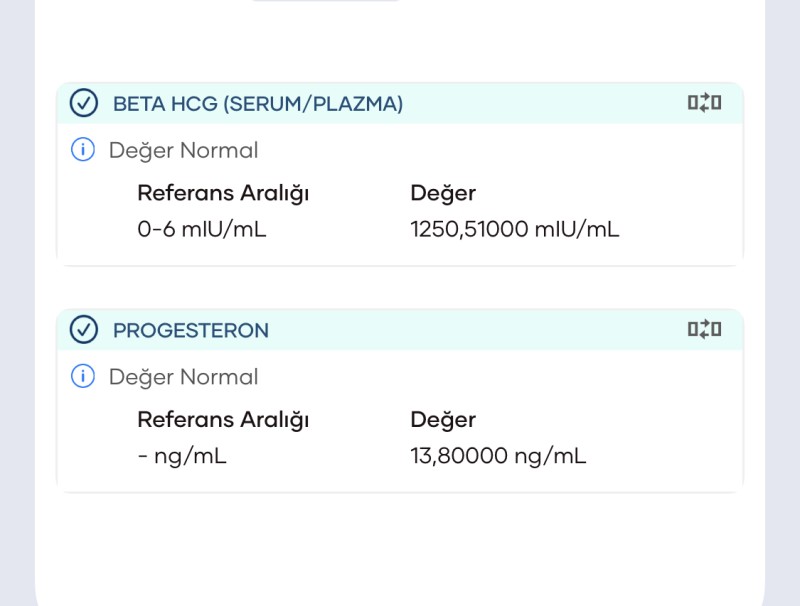
Task: Select the 13,80000 ng/mL result value
Action: (498, 456)
